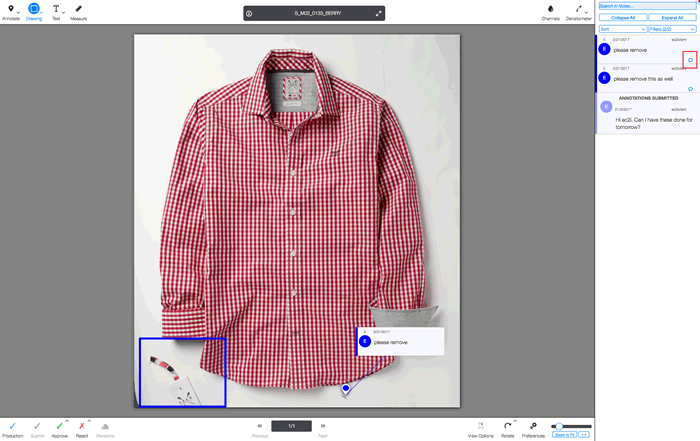Open View Options menu
The image size is (700, 441).
coord(480,426)
